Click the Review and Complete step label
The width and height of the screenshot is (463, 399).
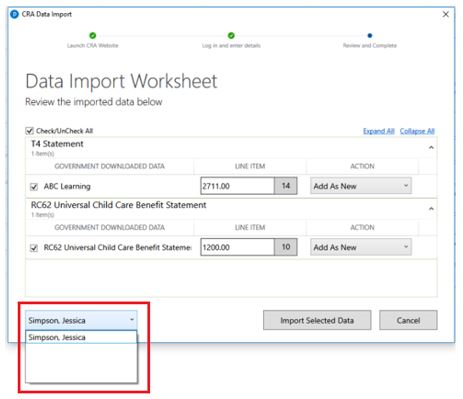pyautogui.click(x=370, y=45)
